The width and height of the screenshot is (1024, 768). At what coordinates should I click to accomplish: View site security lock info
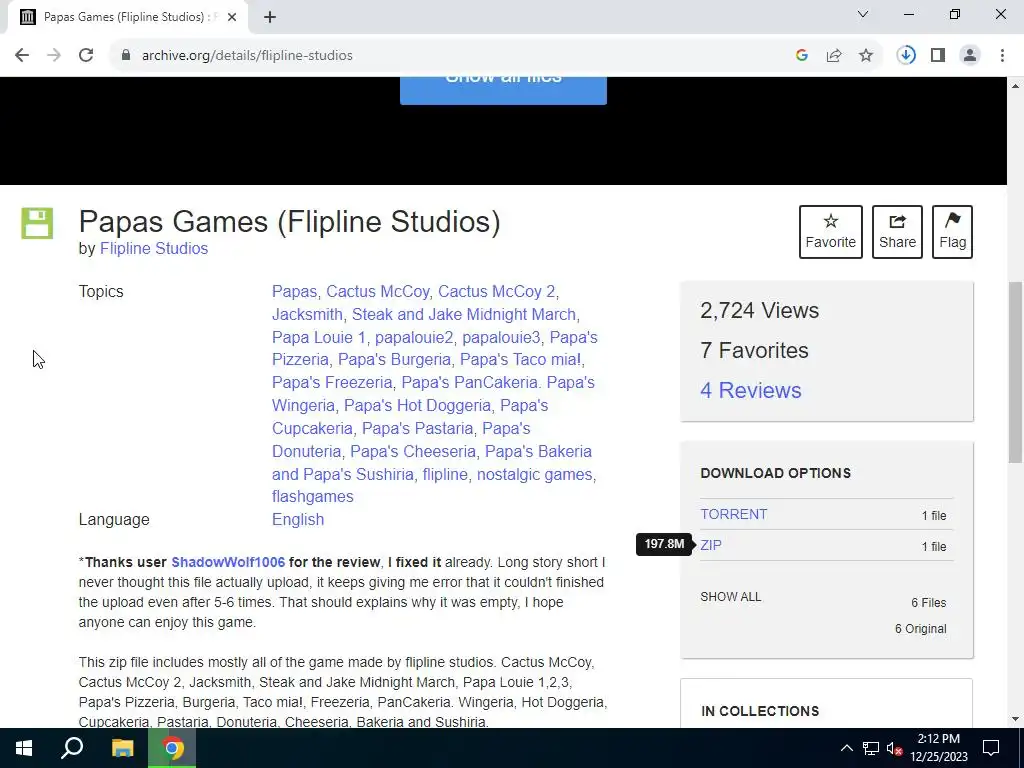click(x=126, y=56)
